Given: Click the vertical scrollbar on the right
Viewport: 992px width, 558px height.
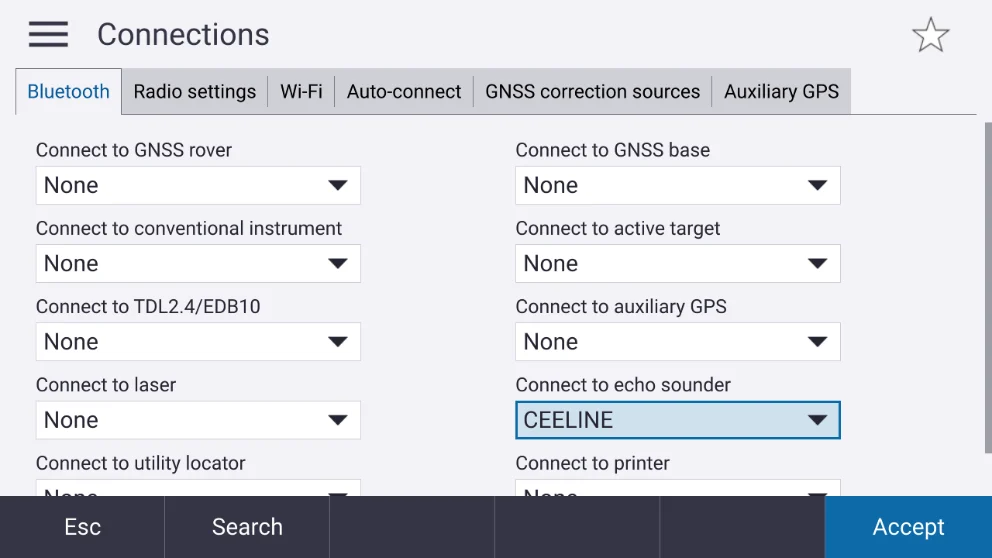Looking at the screenshot, I should (x=988, y=288).
